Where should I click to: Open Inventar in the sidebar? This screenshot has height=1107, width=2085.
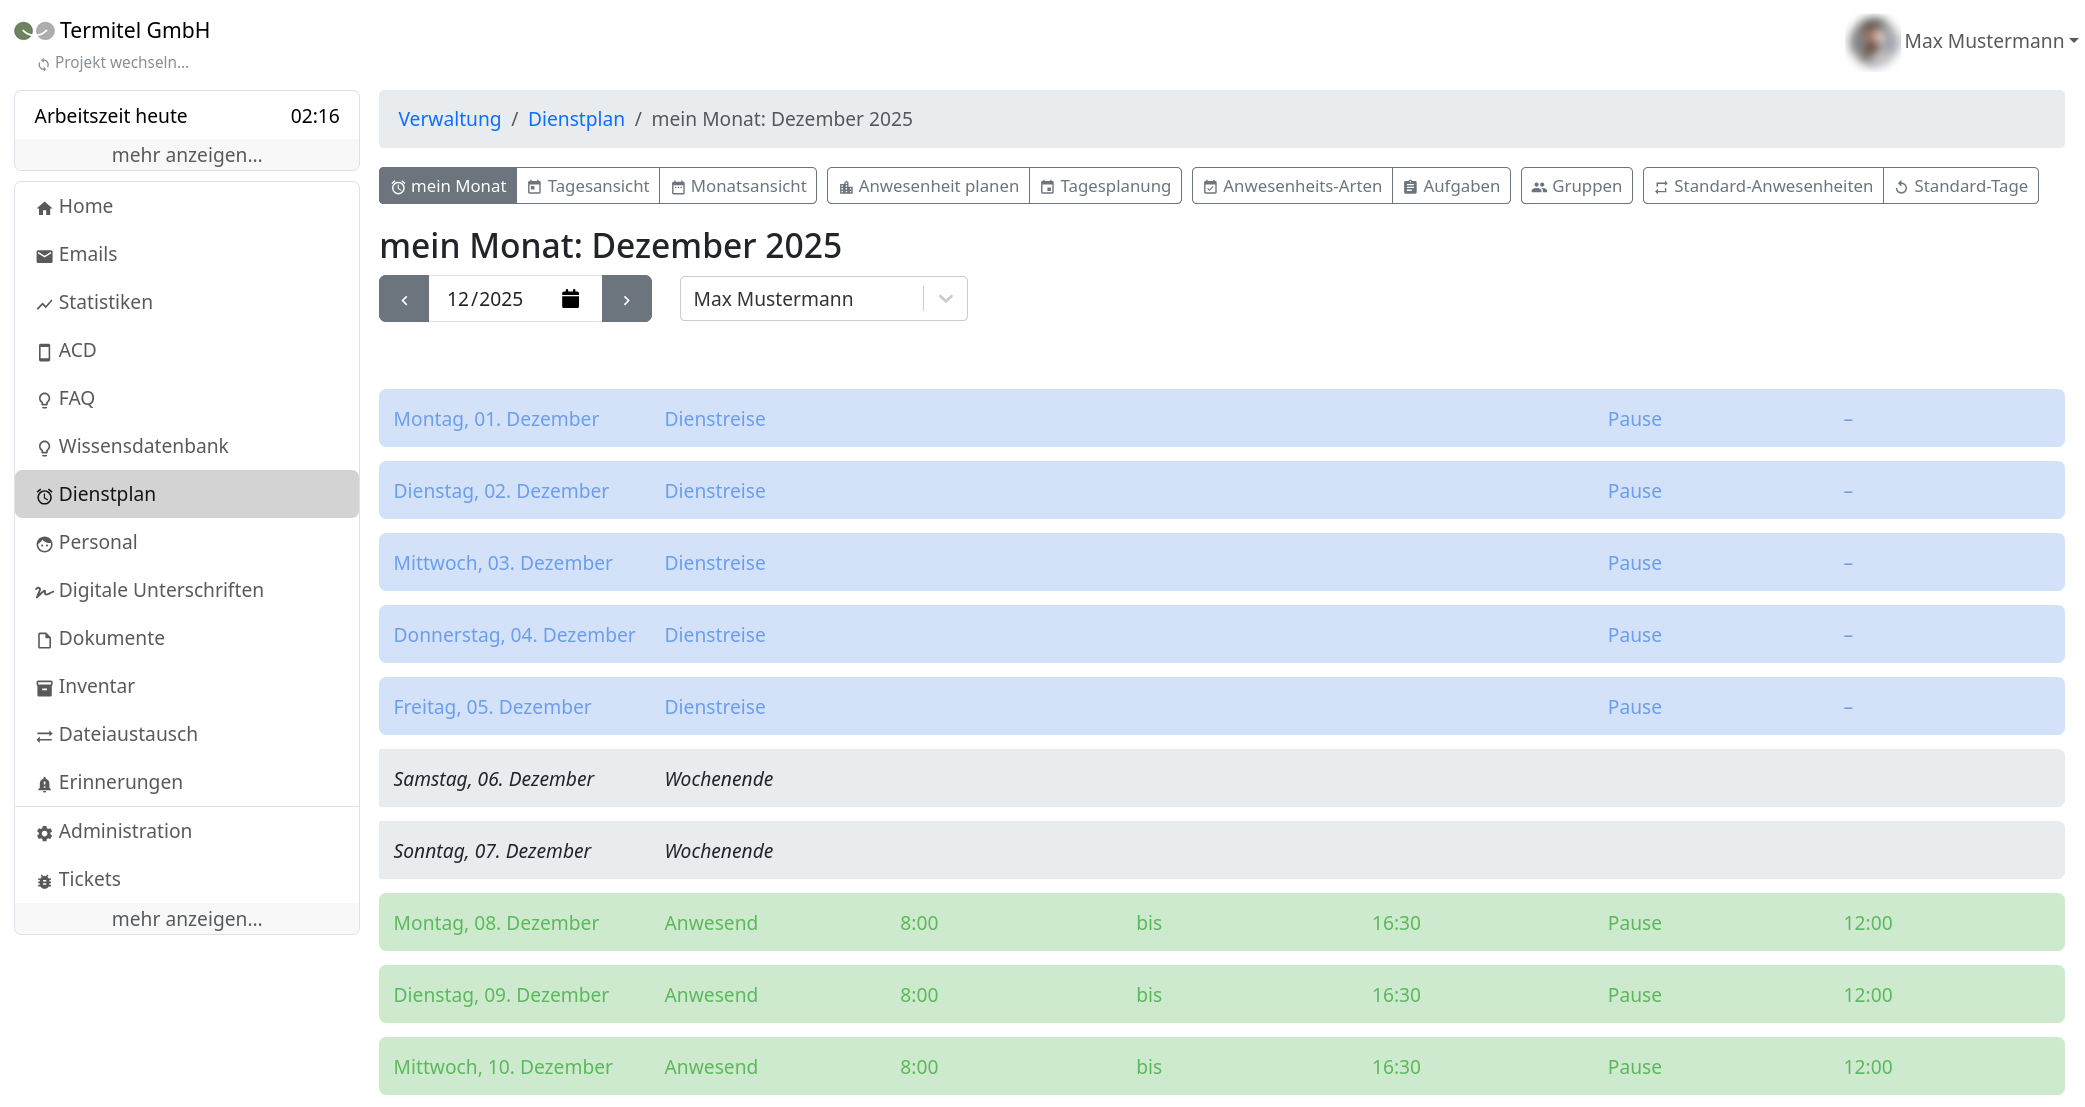pyautogui.click(x=96, y=686)
